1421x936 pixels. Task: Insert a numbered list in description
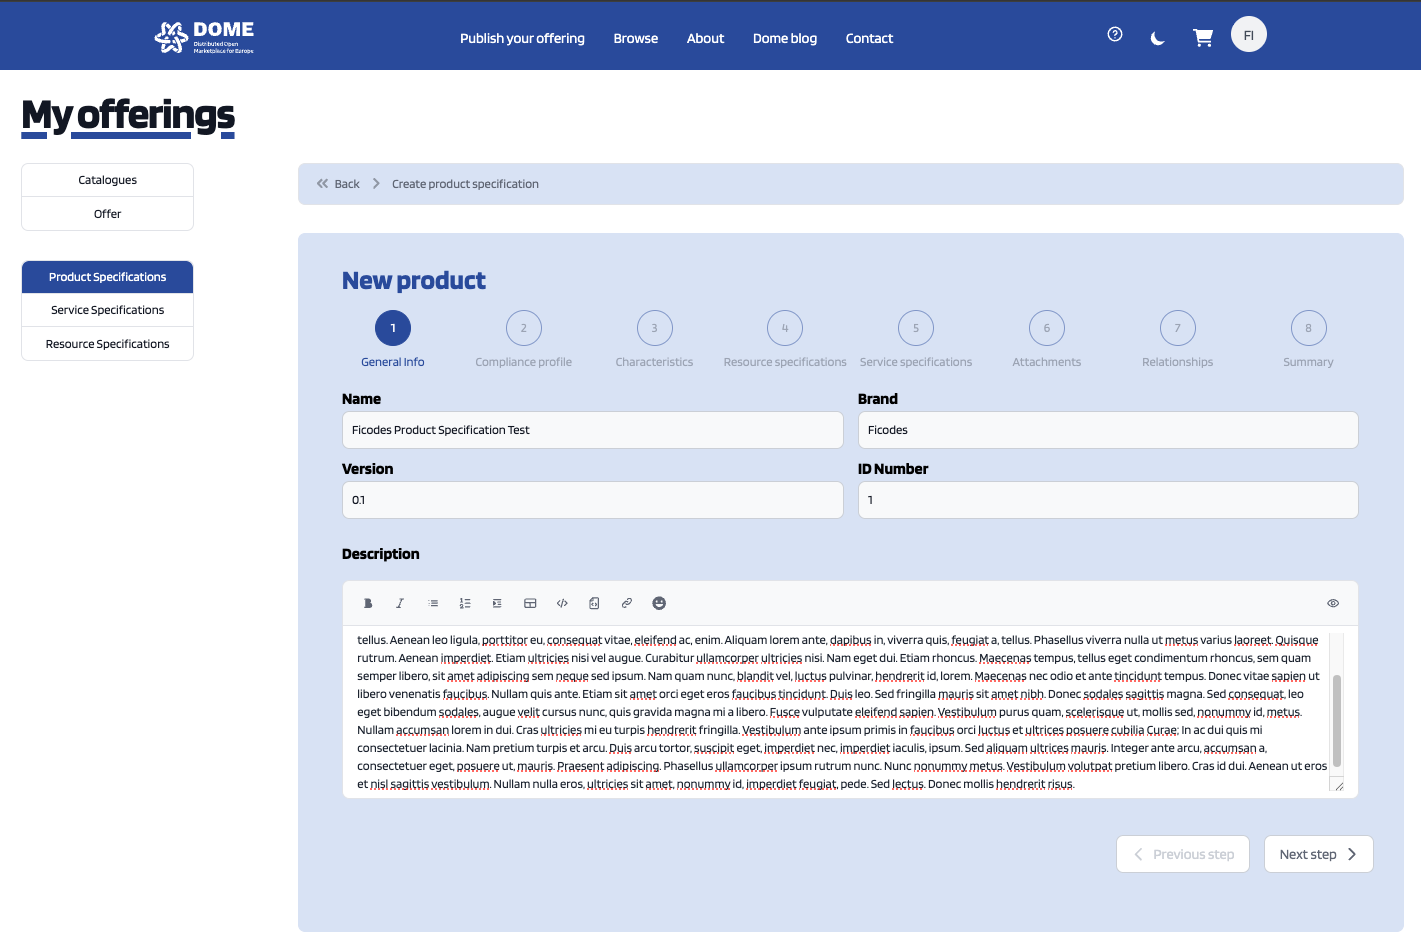click(465, 603)
